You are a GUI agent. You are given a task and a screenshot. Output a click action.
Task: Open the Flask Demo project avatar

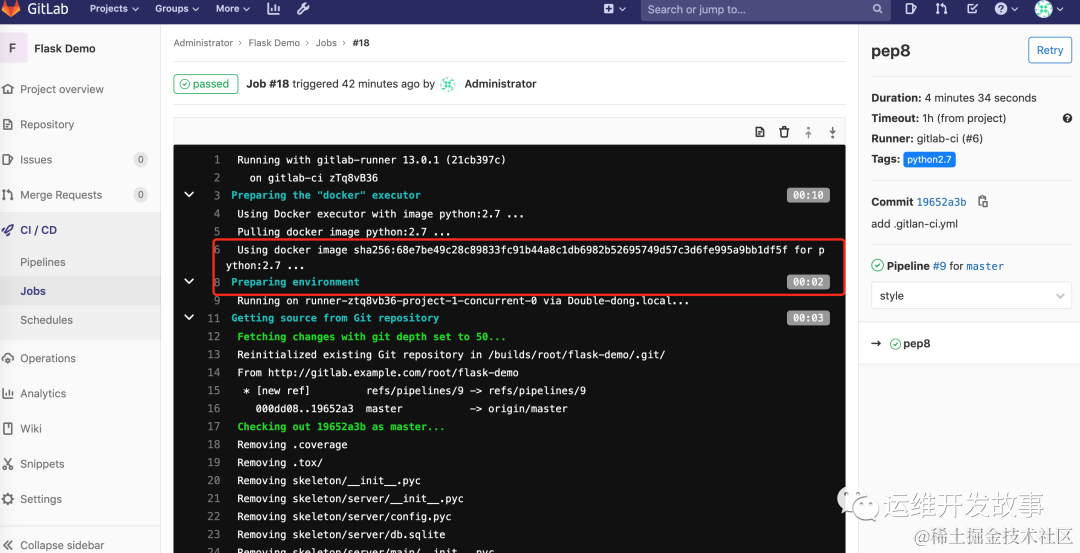click(12, 48)
